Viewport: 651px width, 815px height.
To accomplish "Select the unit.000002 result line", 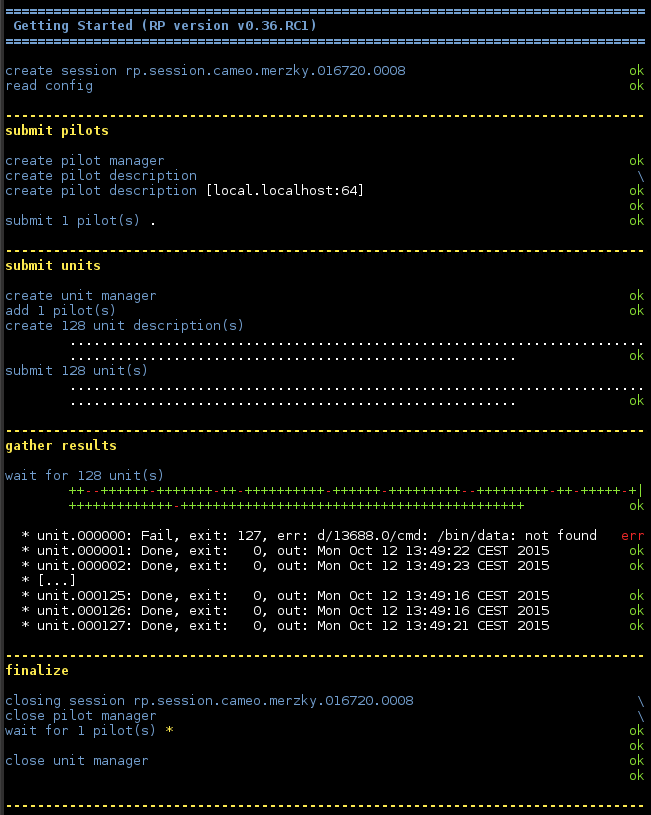I will (285, 566).
